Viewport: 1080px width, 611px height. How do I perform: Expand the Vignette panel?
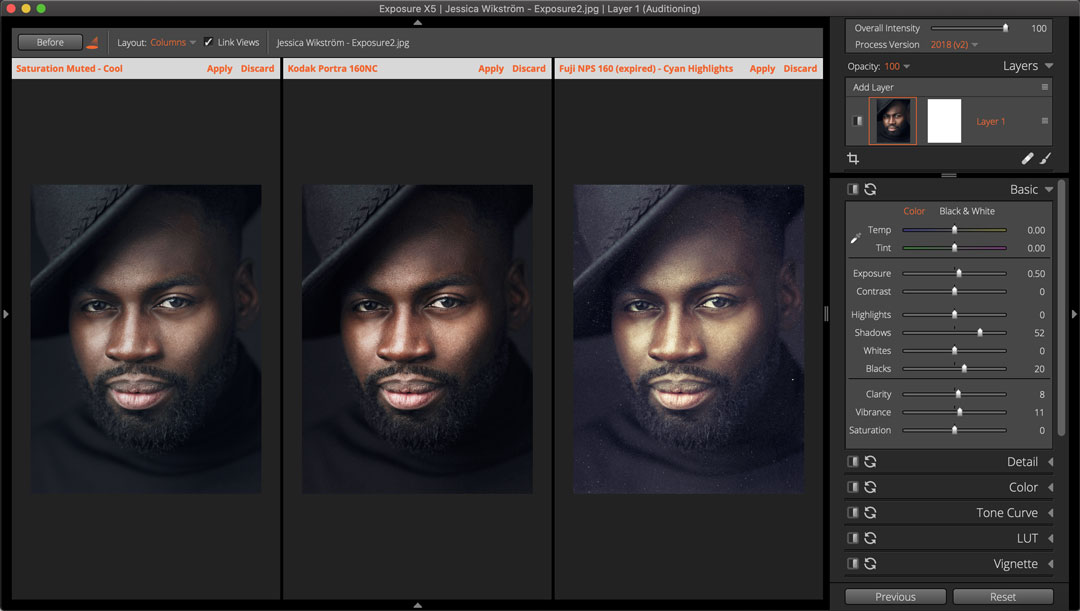coord(1050,563)
